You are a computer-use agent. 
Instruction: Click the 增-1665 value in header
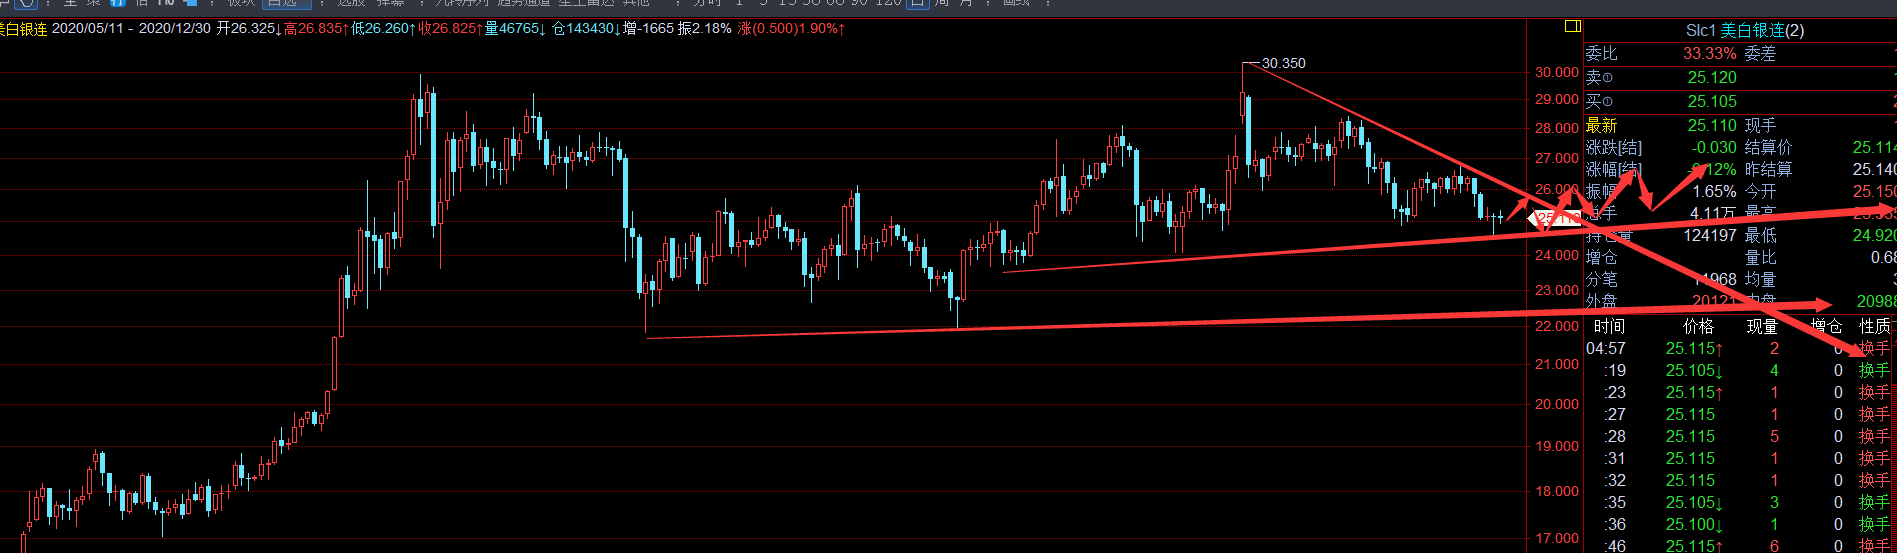(x=648, y=29)
